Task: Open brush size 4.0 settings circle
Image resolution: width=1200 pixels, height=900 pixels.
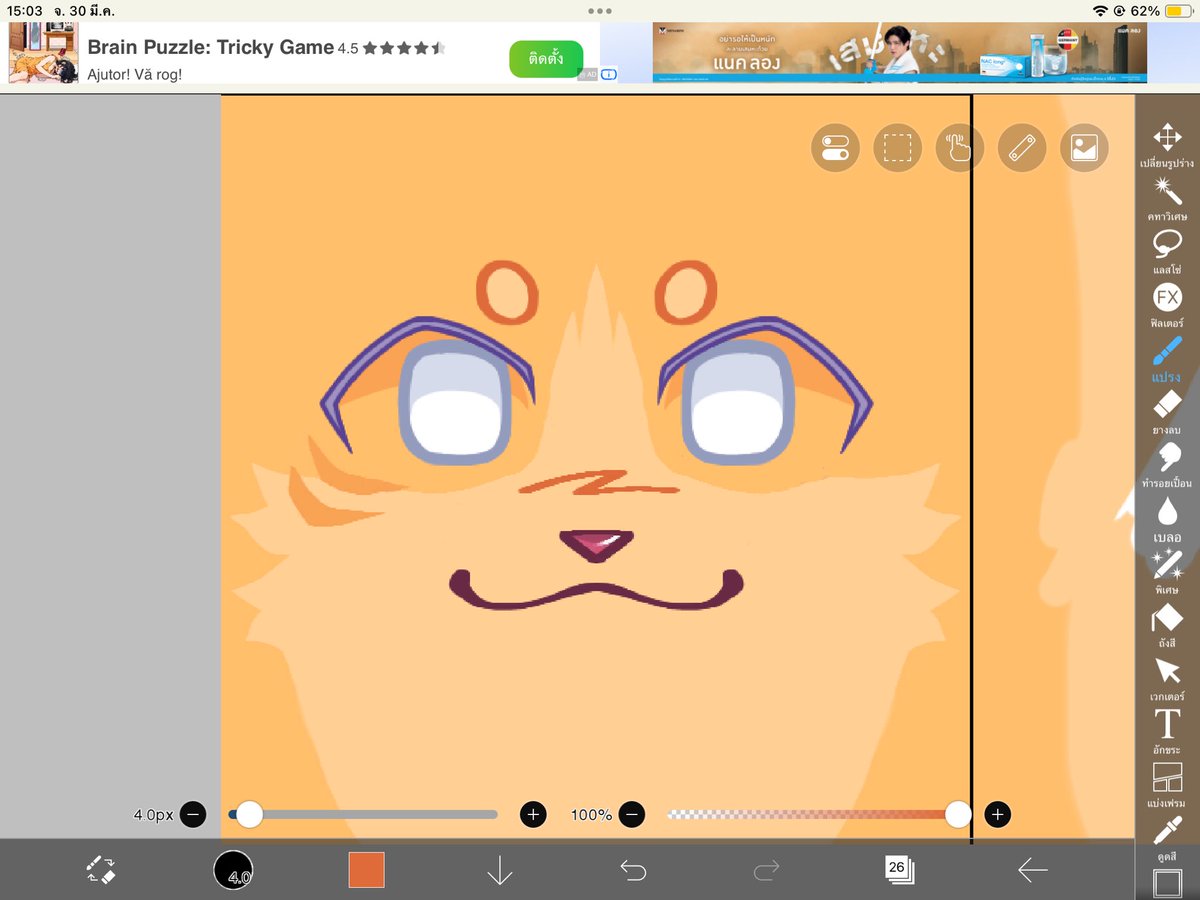Action: [x=233, y=870]
